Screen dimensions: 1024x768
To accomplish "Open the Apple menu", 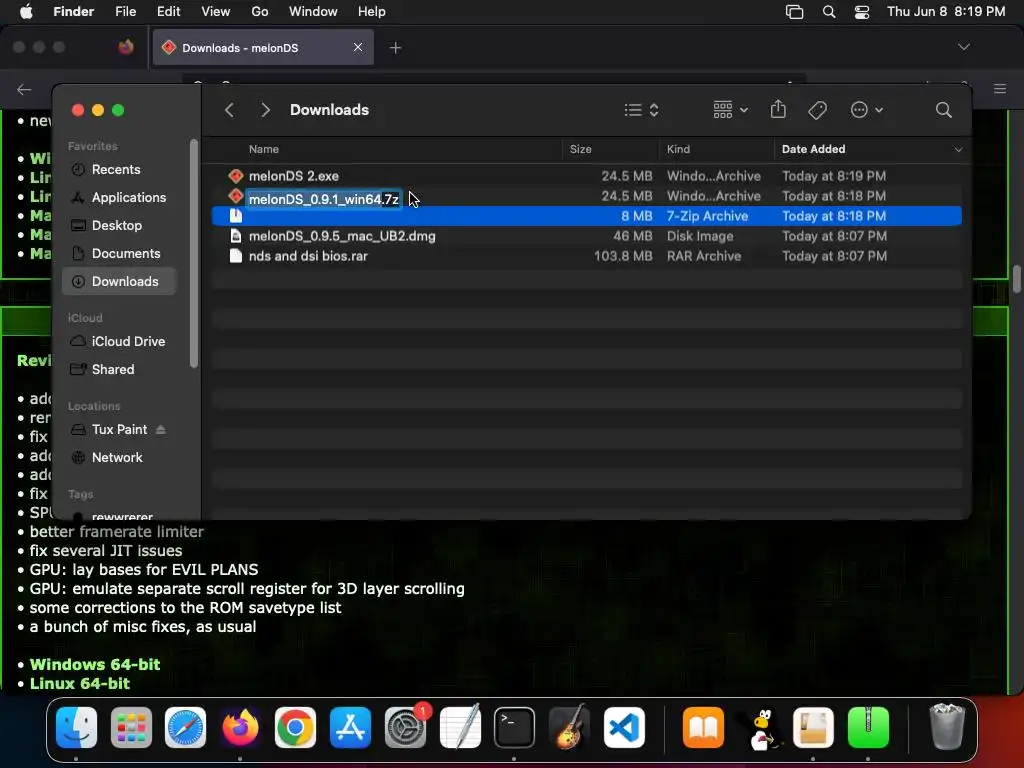I will 26,12.
